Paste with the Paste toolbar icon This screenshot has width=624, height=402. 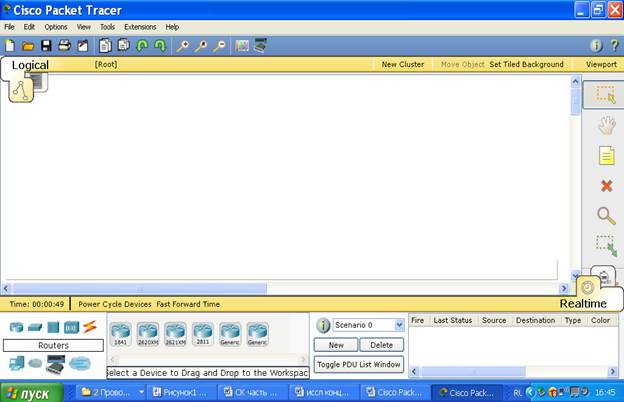click(x=124, y=45)
